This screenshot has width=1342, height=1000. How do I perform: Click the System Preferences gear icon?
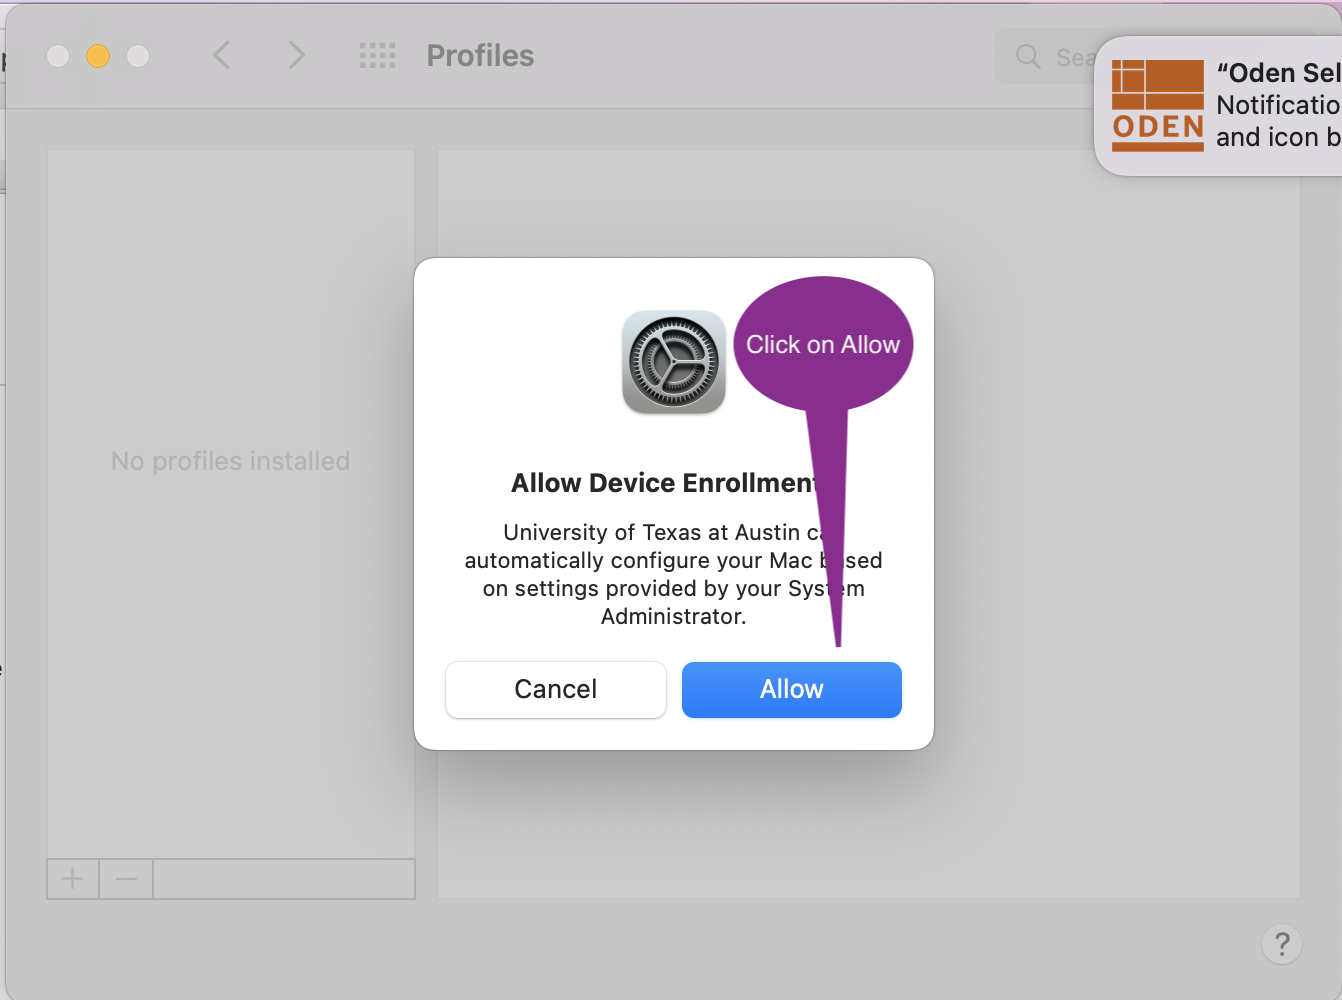point(673,362)
